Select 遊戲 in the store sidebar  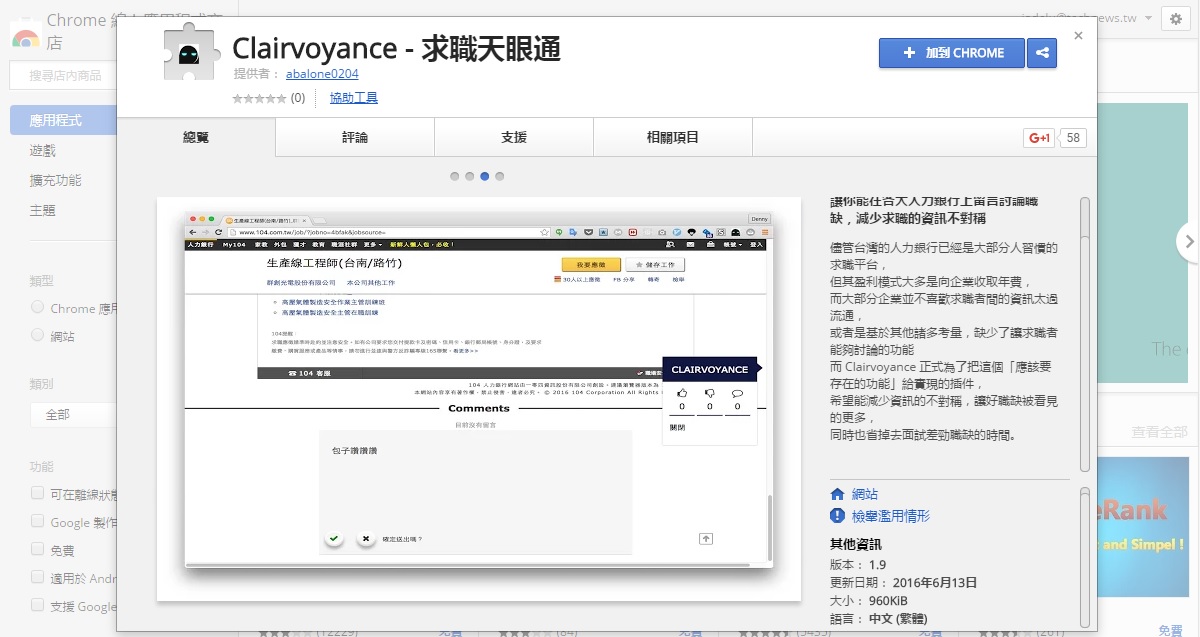coord(42,150)
